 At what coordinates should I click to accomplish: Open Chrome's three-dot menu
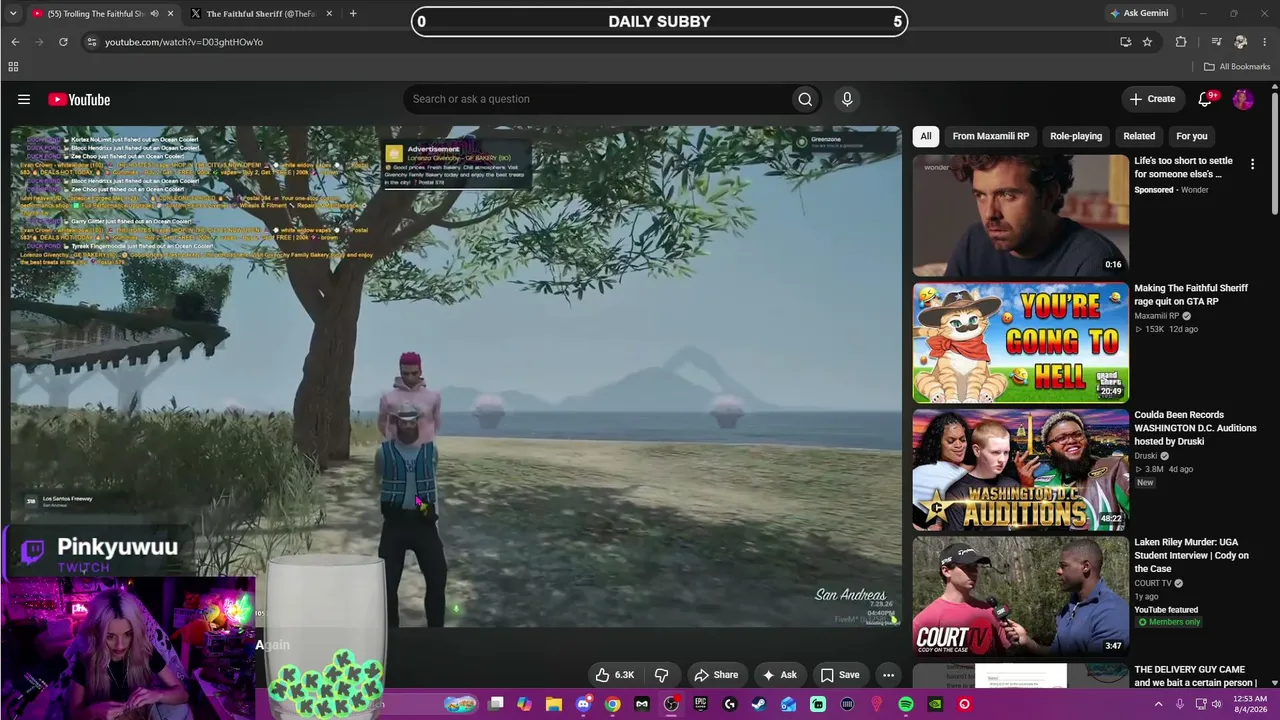coord(1265,42)
